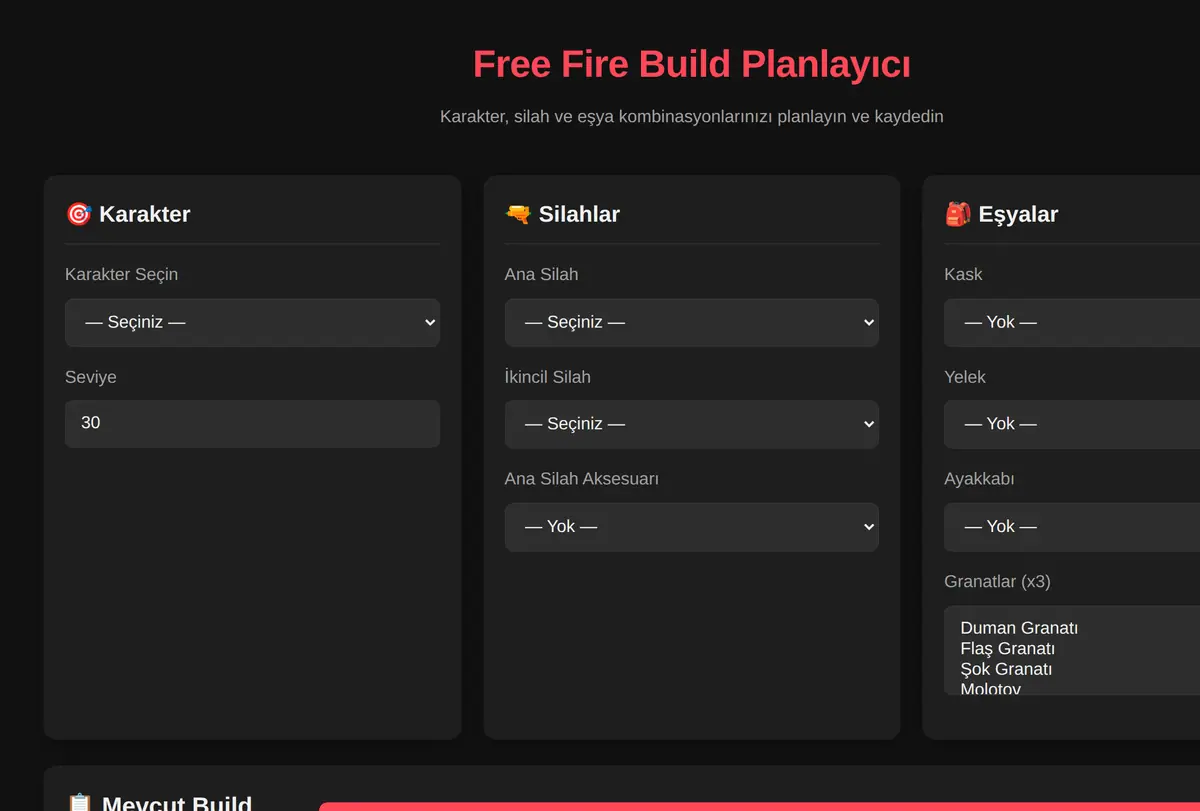Click the Mevcut Build heading
Screen dimensions: 1200x811
[177, 803]
